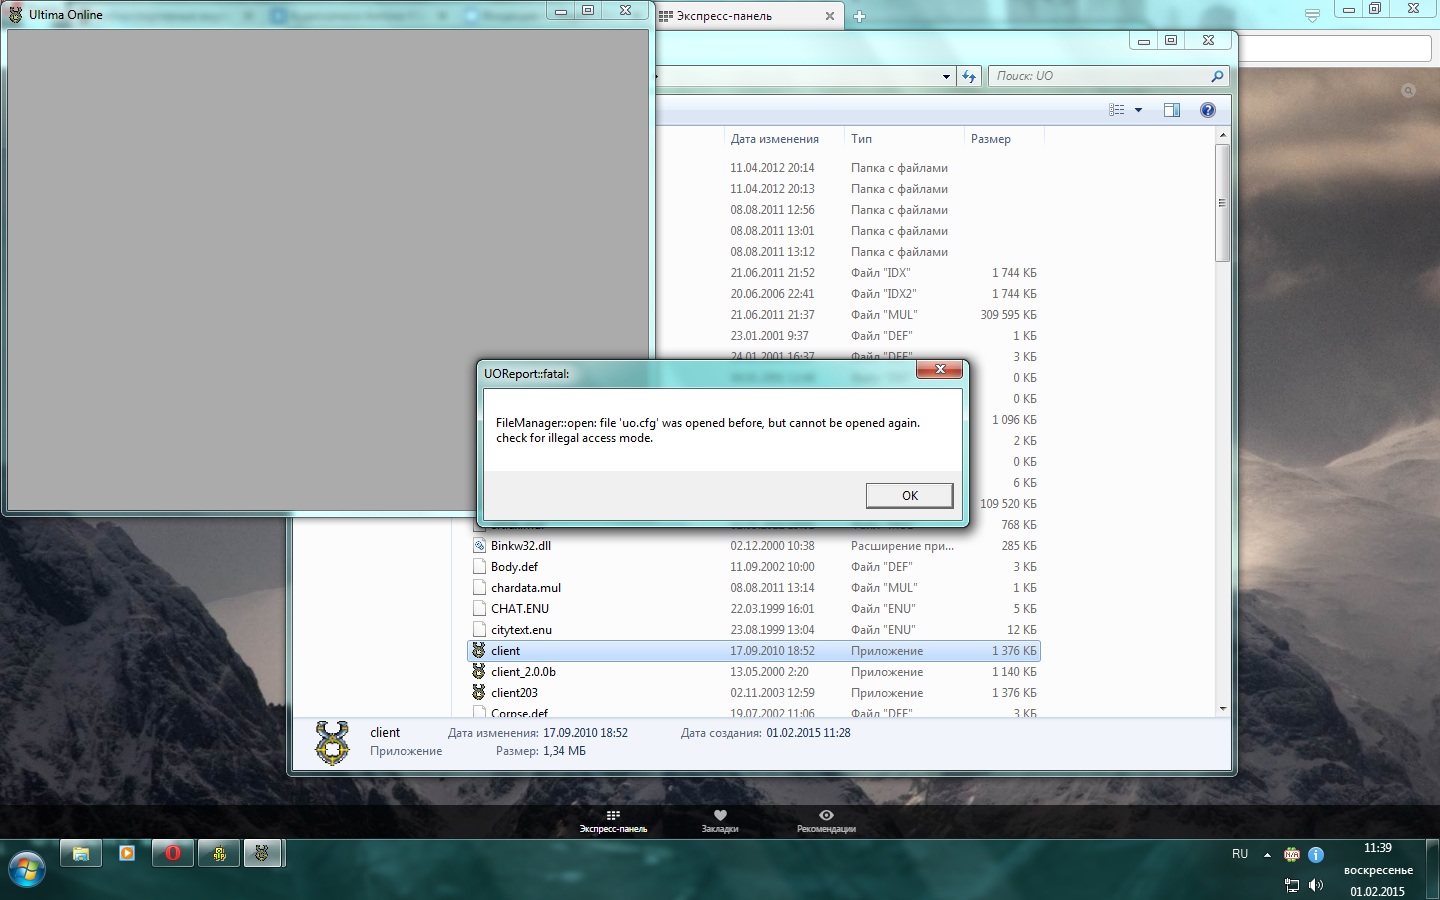Click the active Ultima Online taskbar button
Viewport: 1440px width, 900px height.
(263, 853)
